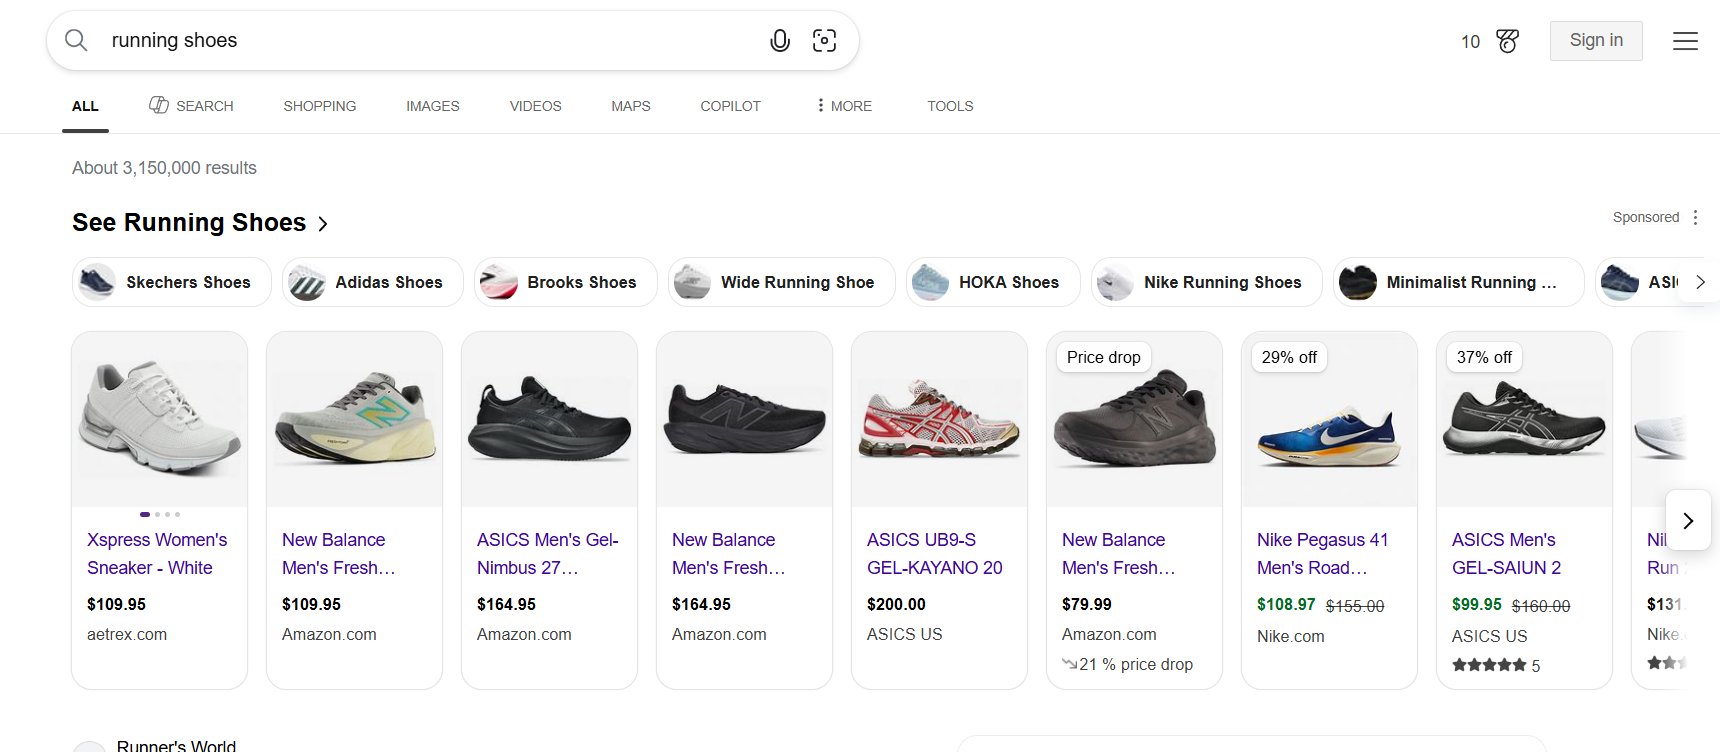Open visual search camera icon
This screenshot has height=752, width=1720.
click(824, 40)
